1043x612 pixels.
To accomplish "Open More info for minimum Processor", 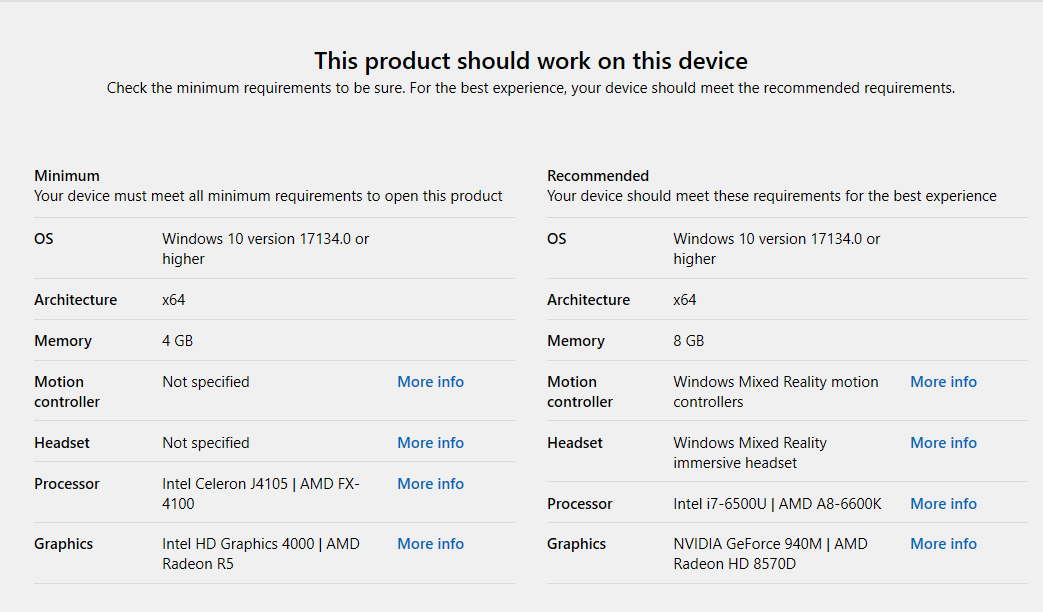I will [x=430, y=484].
